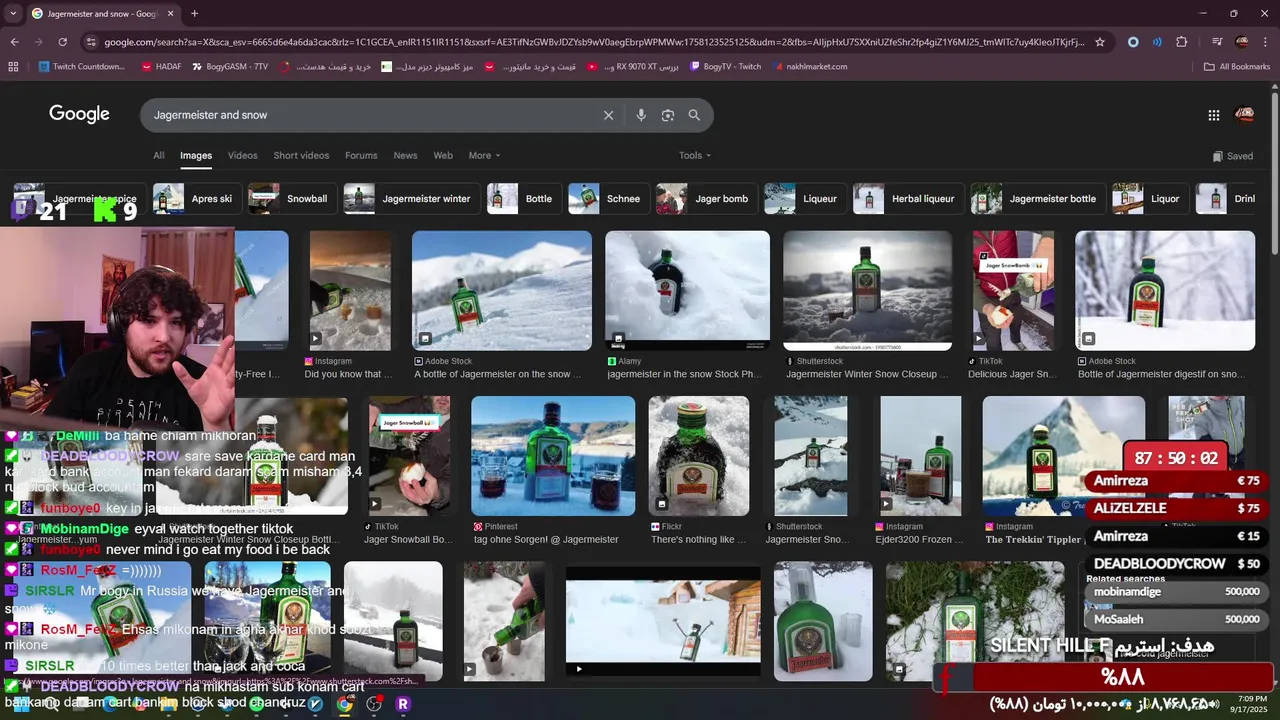Switch to the Videos tab
This screenshot has width=1280, height=720.
(242, 156)
